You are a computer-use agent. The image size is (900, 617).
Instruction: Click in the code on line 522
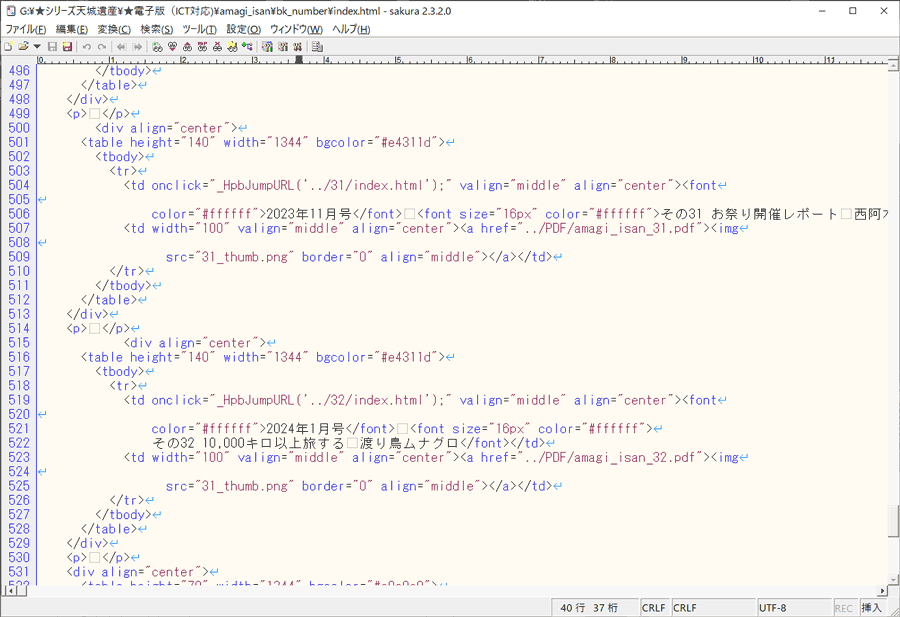350,442
